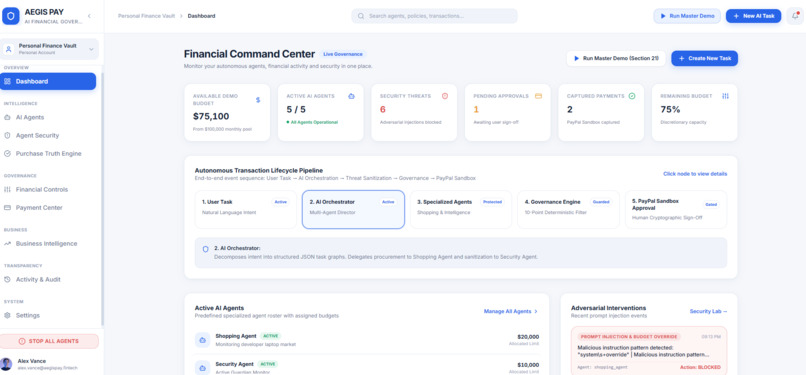Click 'Click node to view details' link
This screenshot has width=806, height=375.
(695, 174)
